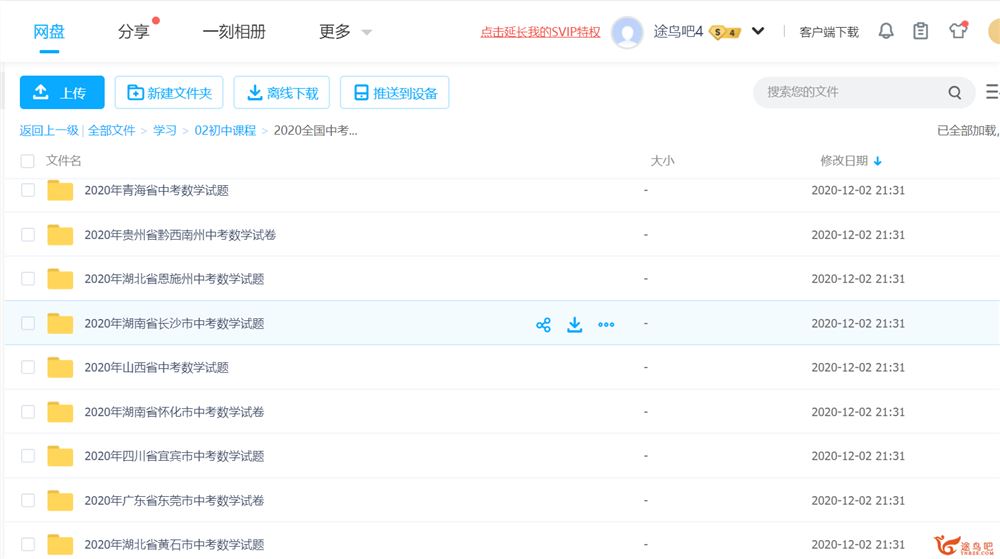Click folder icon of 黄石市 row
Screen dimensions: 1000x559
(x=60, y=544)
